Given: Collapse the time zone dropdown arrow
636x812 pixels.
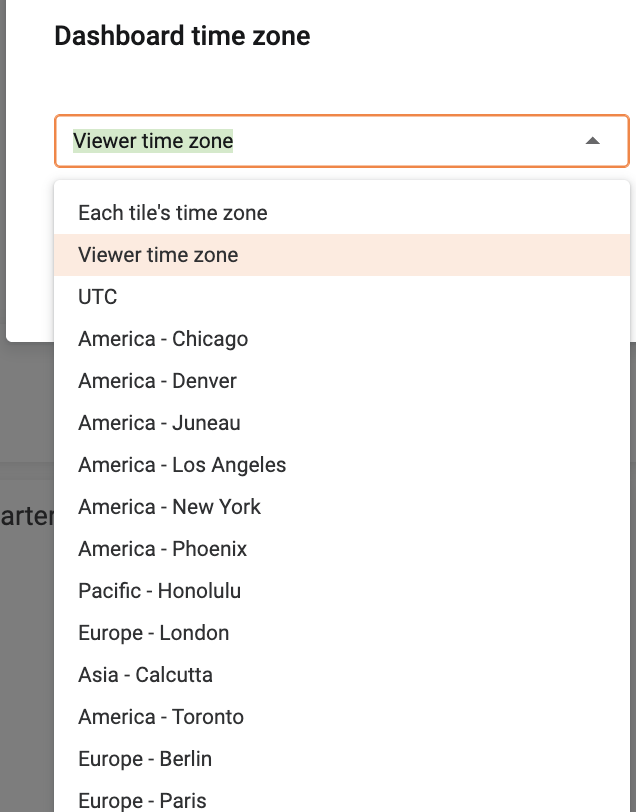Looking at the screenshot, I should [x=593, y=141].
